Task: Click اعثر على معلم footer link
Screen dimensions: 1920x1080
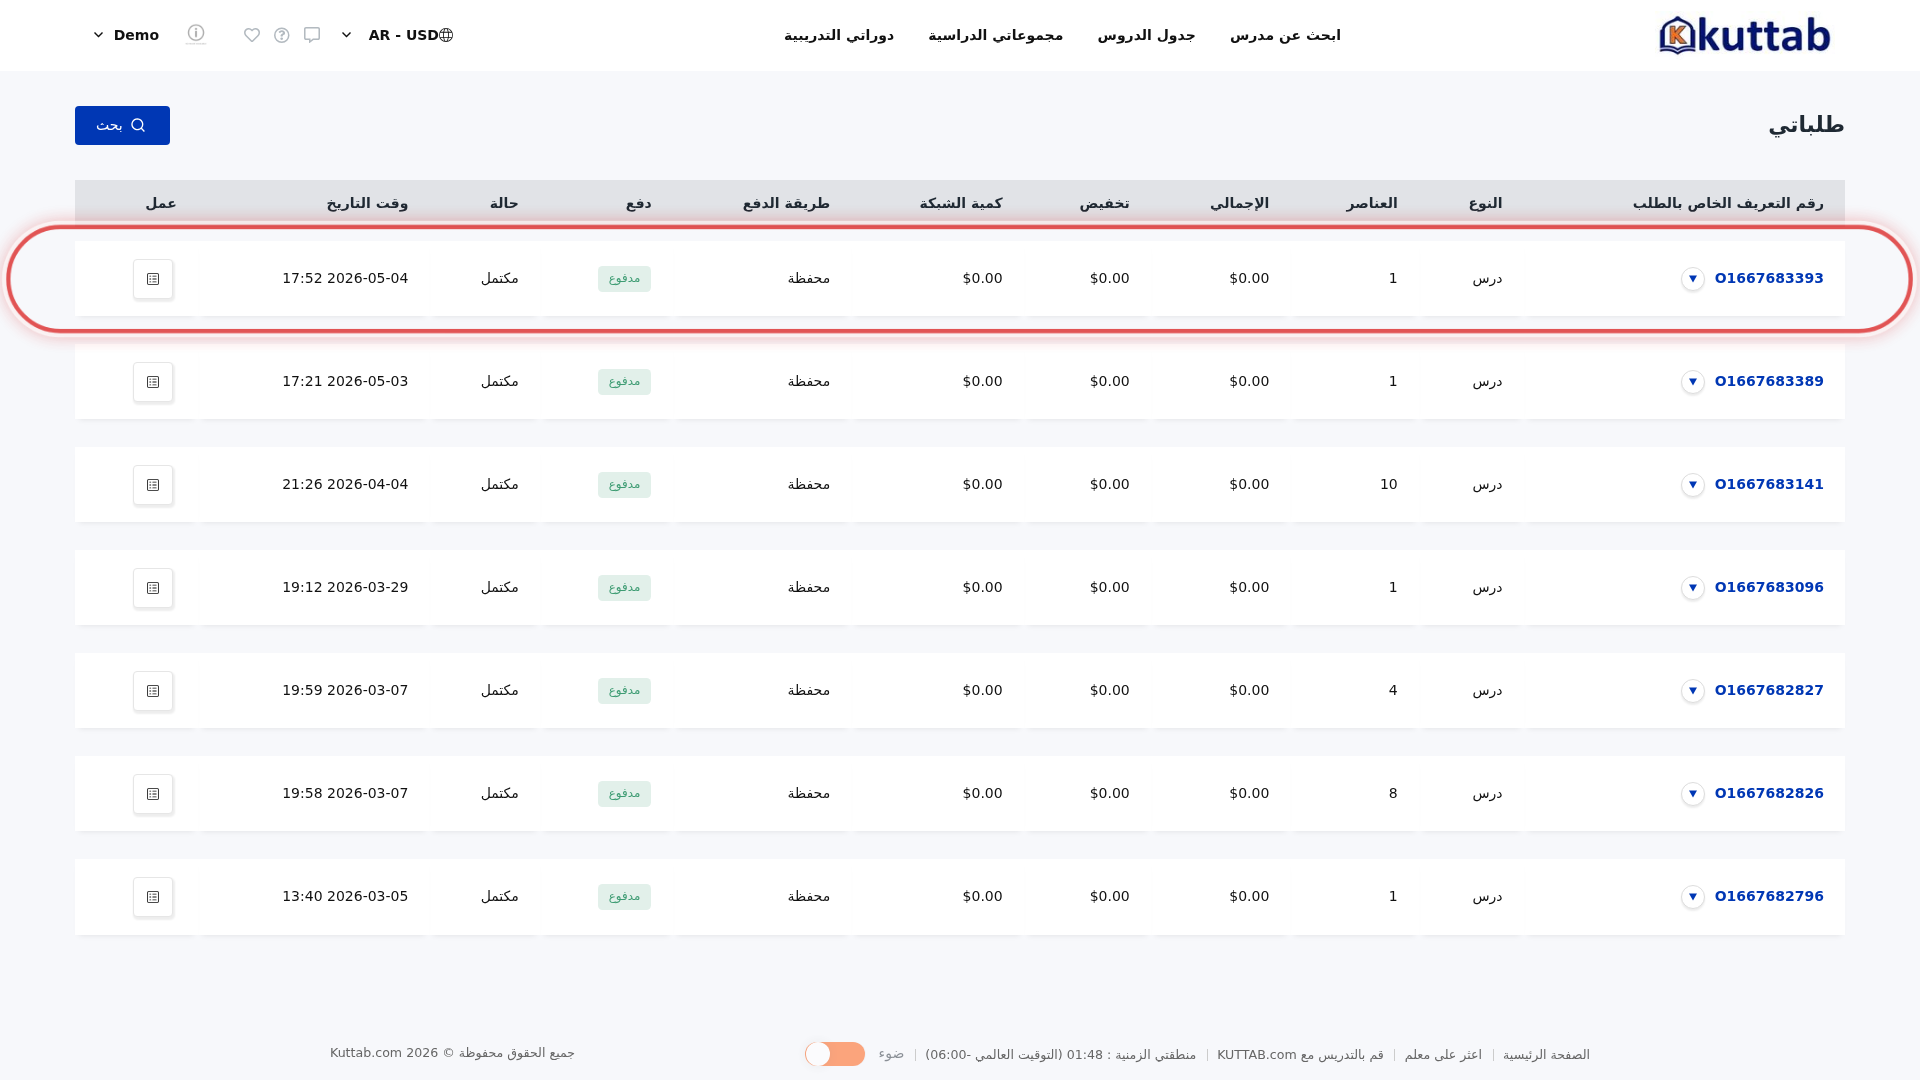Action: tap(1443, 1055)
